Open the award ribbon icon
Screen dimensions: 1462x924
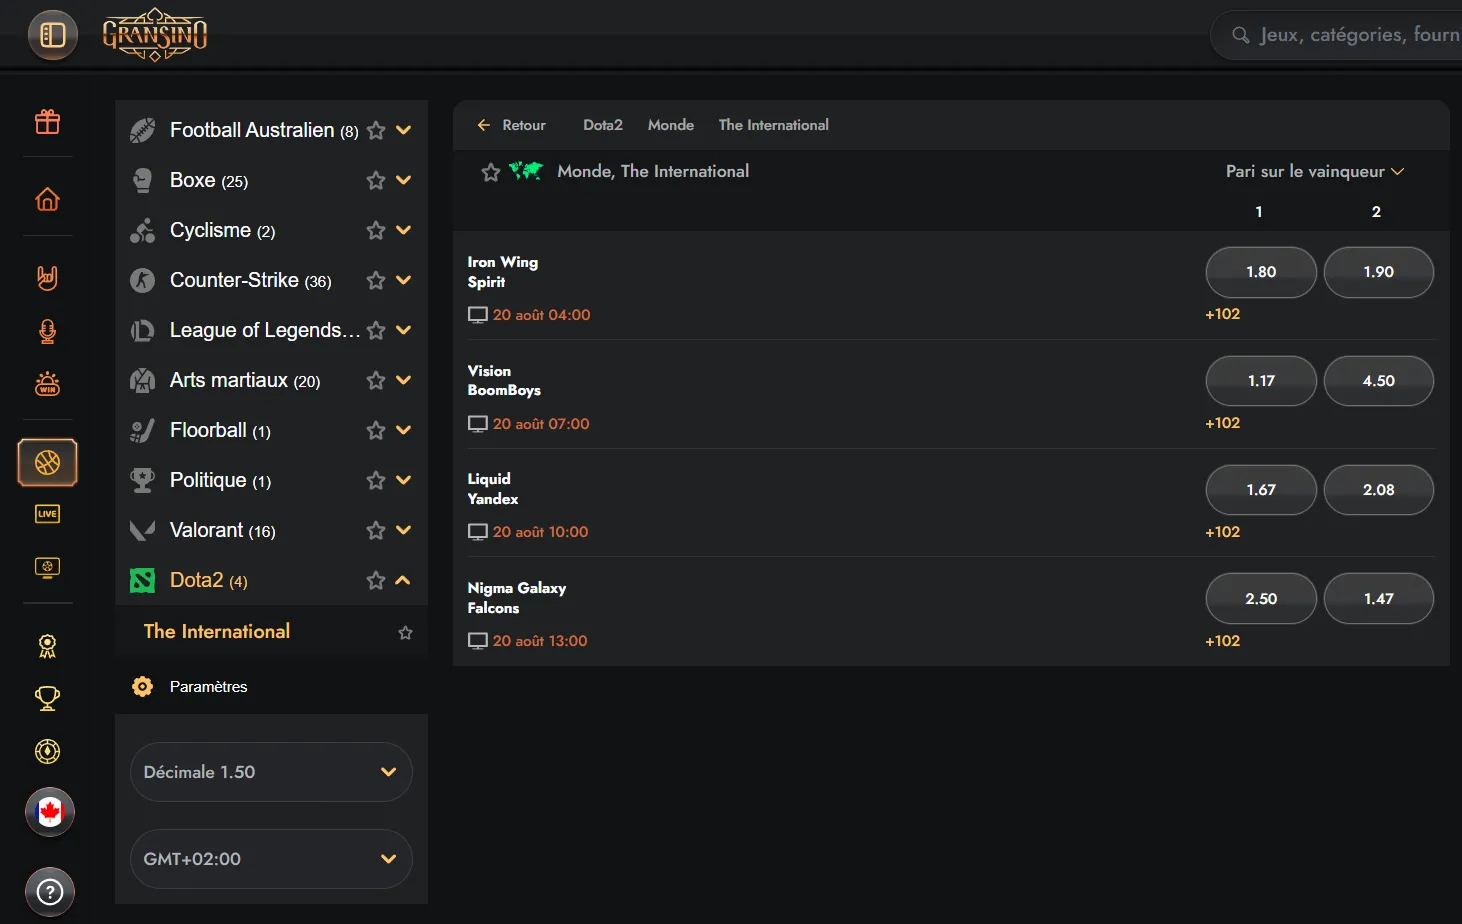click(x=47, y=646)
